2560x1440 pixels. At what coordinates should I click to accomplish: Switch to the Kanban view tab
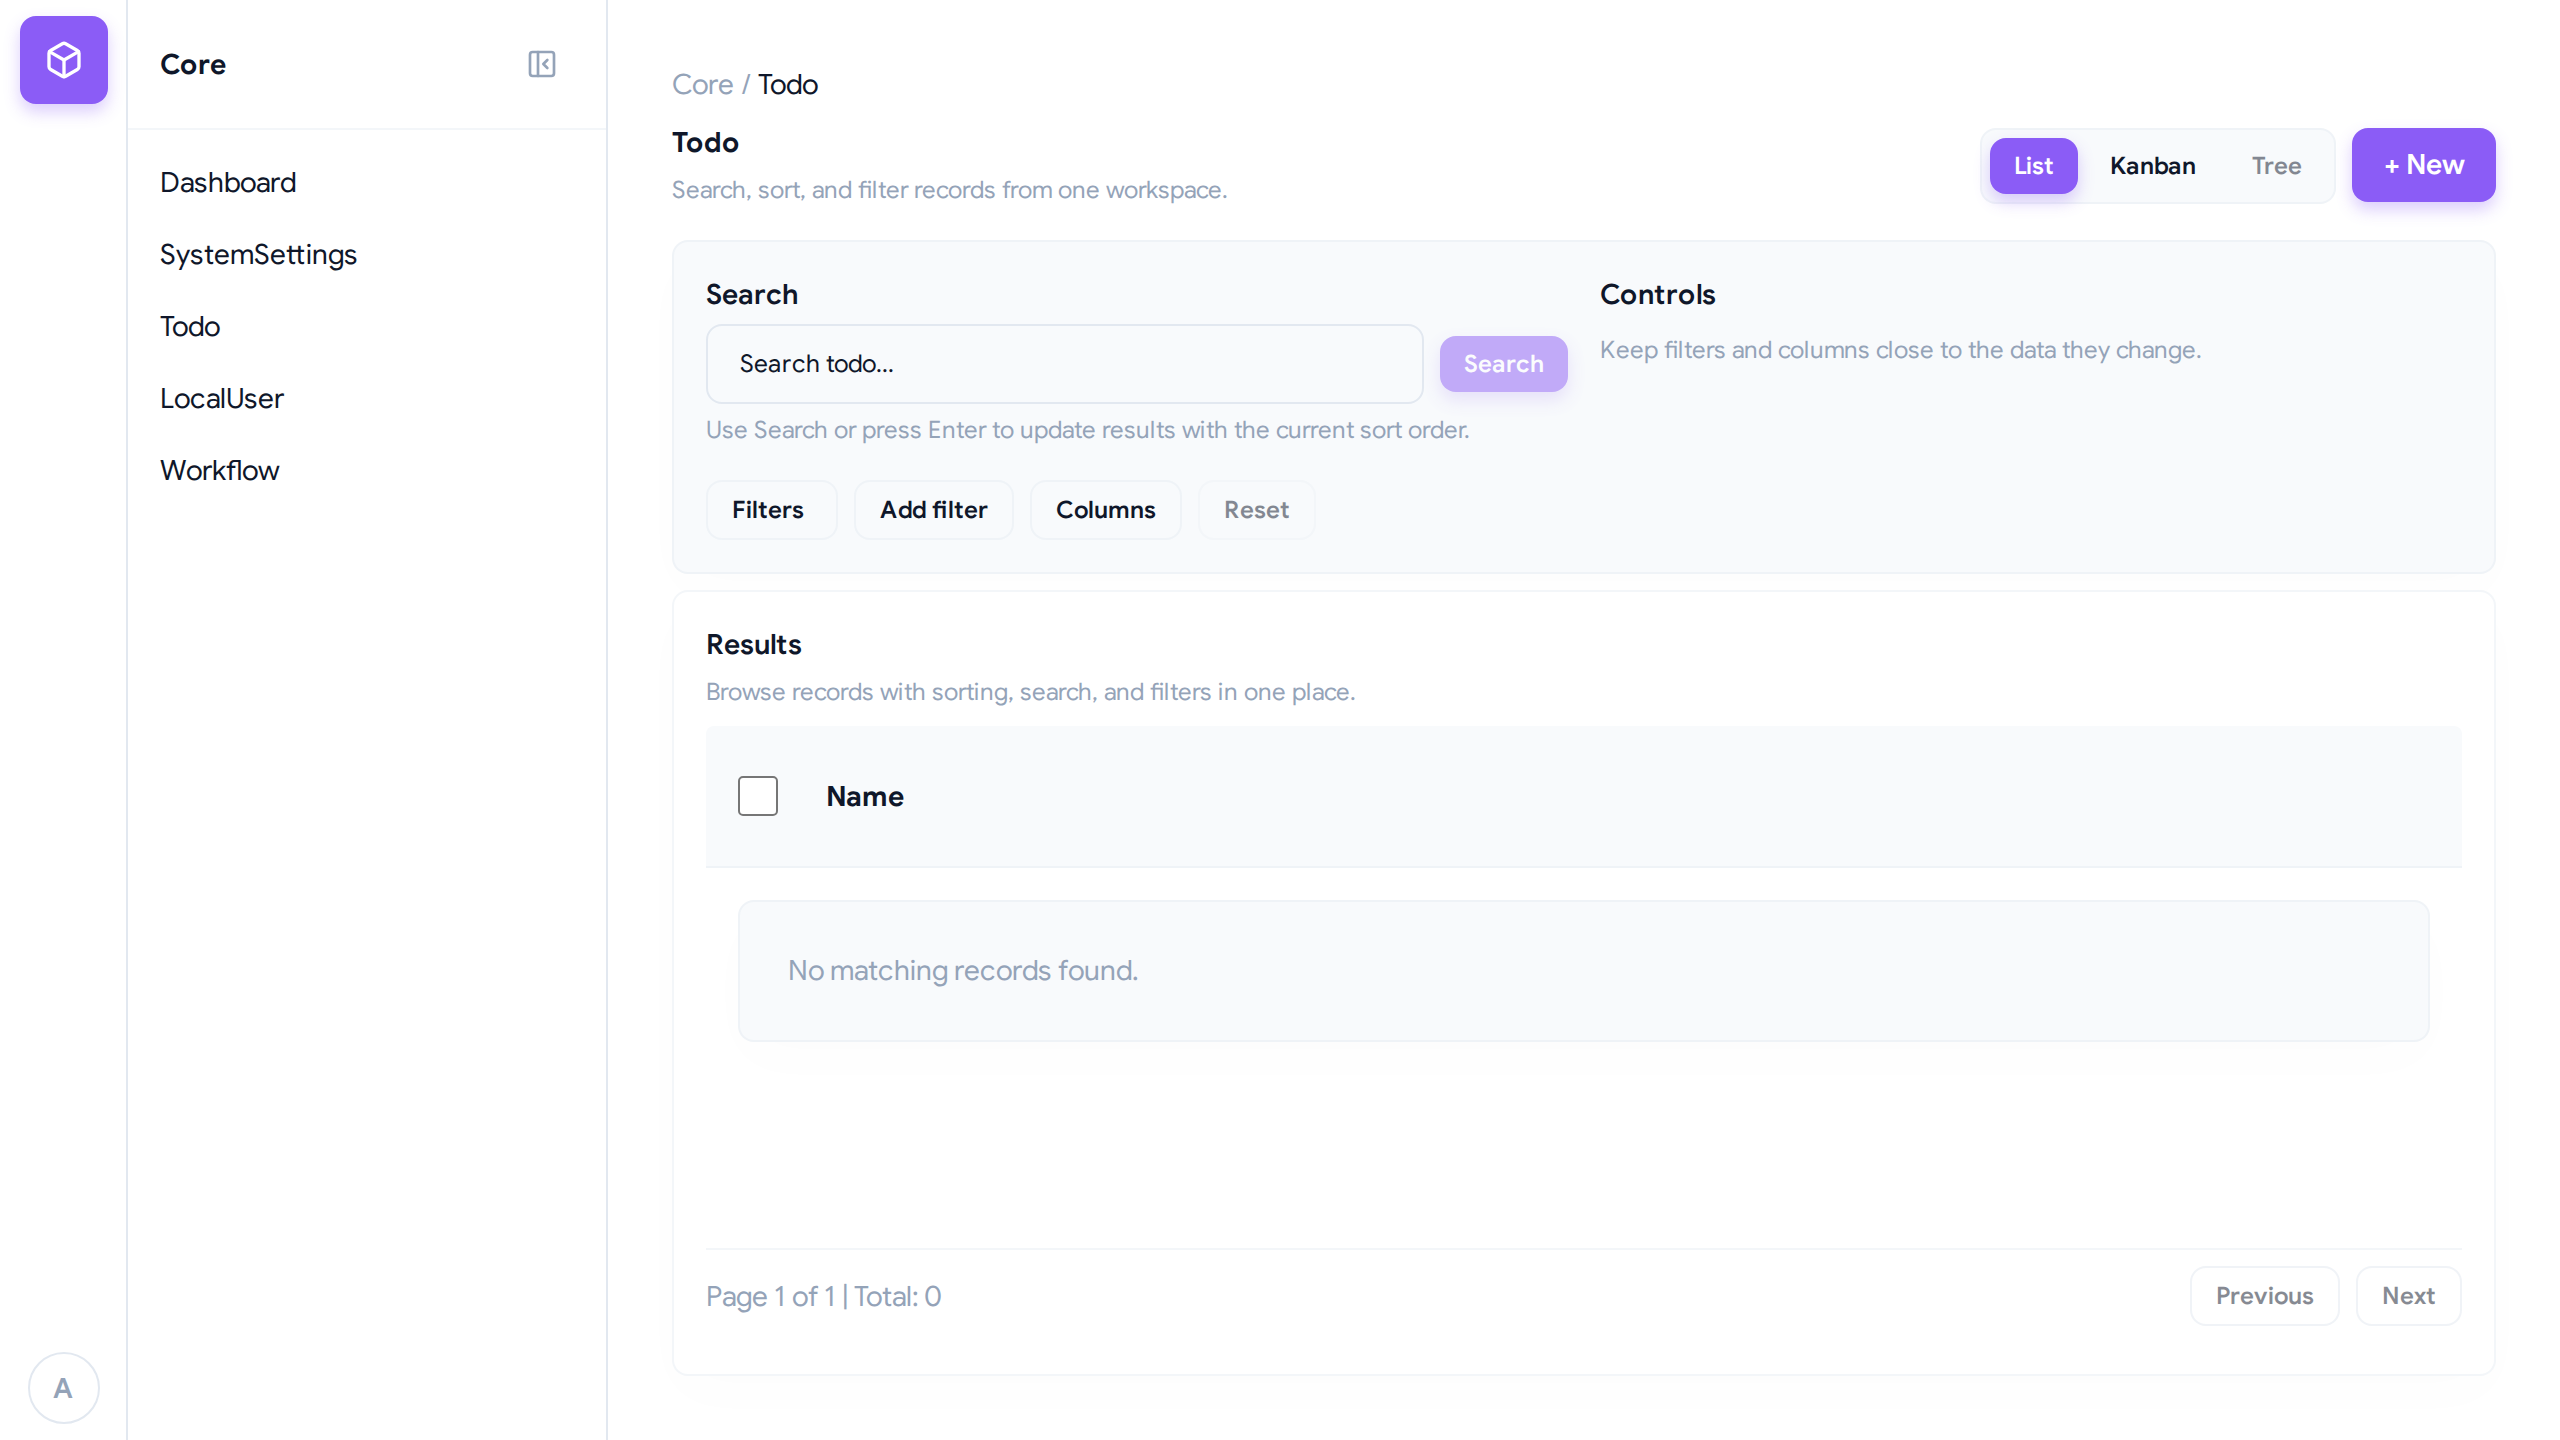(x=2152, y=166)
